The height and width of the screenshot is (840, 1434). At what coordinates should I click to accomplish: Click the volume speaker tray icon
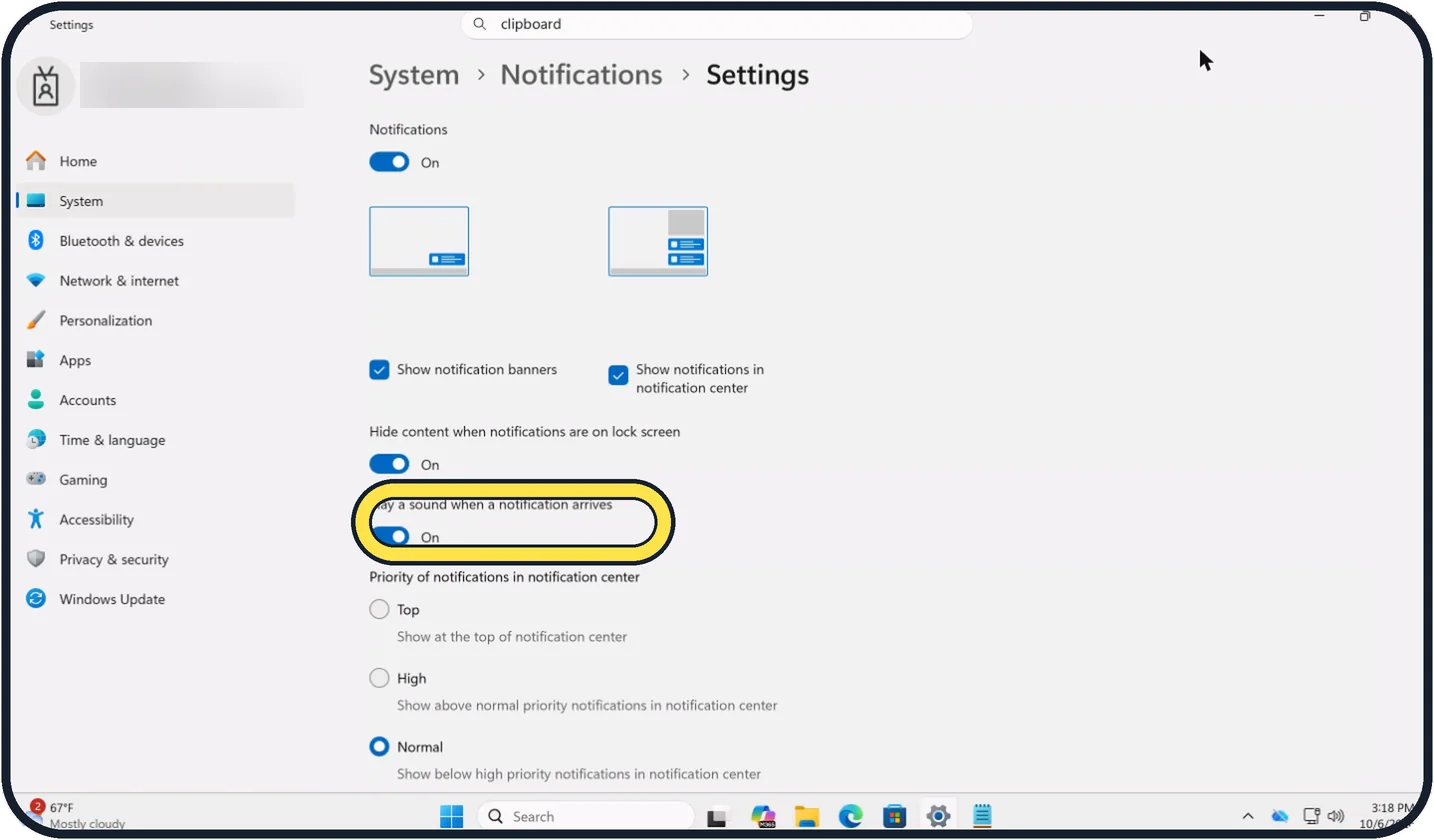[1335, 816]
